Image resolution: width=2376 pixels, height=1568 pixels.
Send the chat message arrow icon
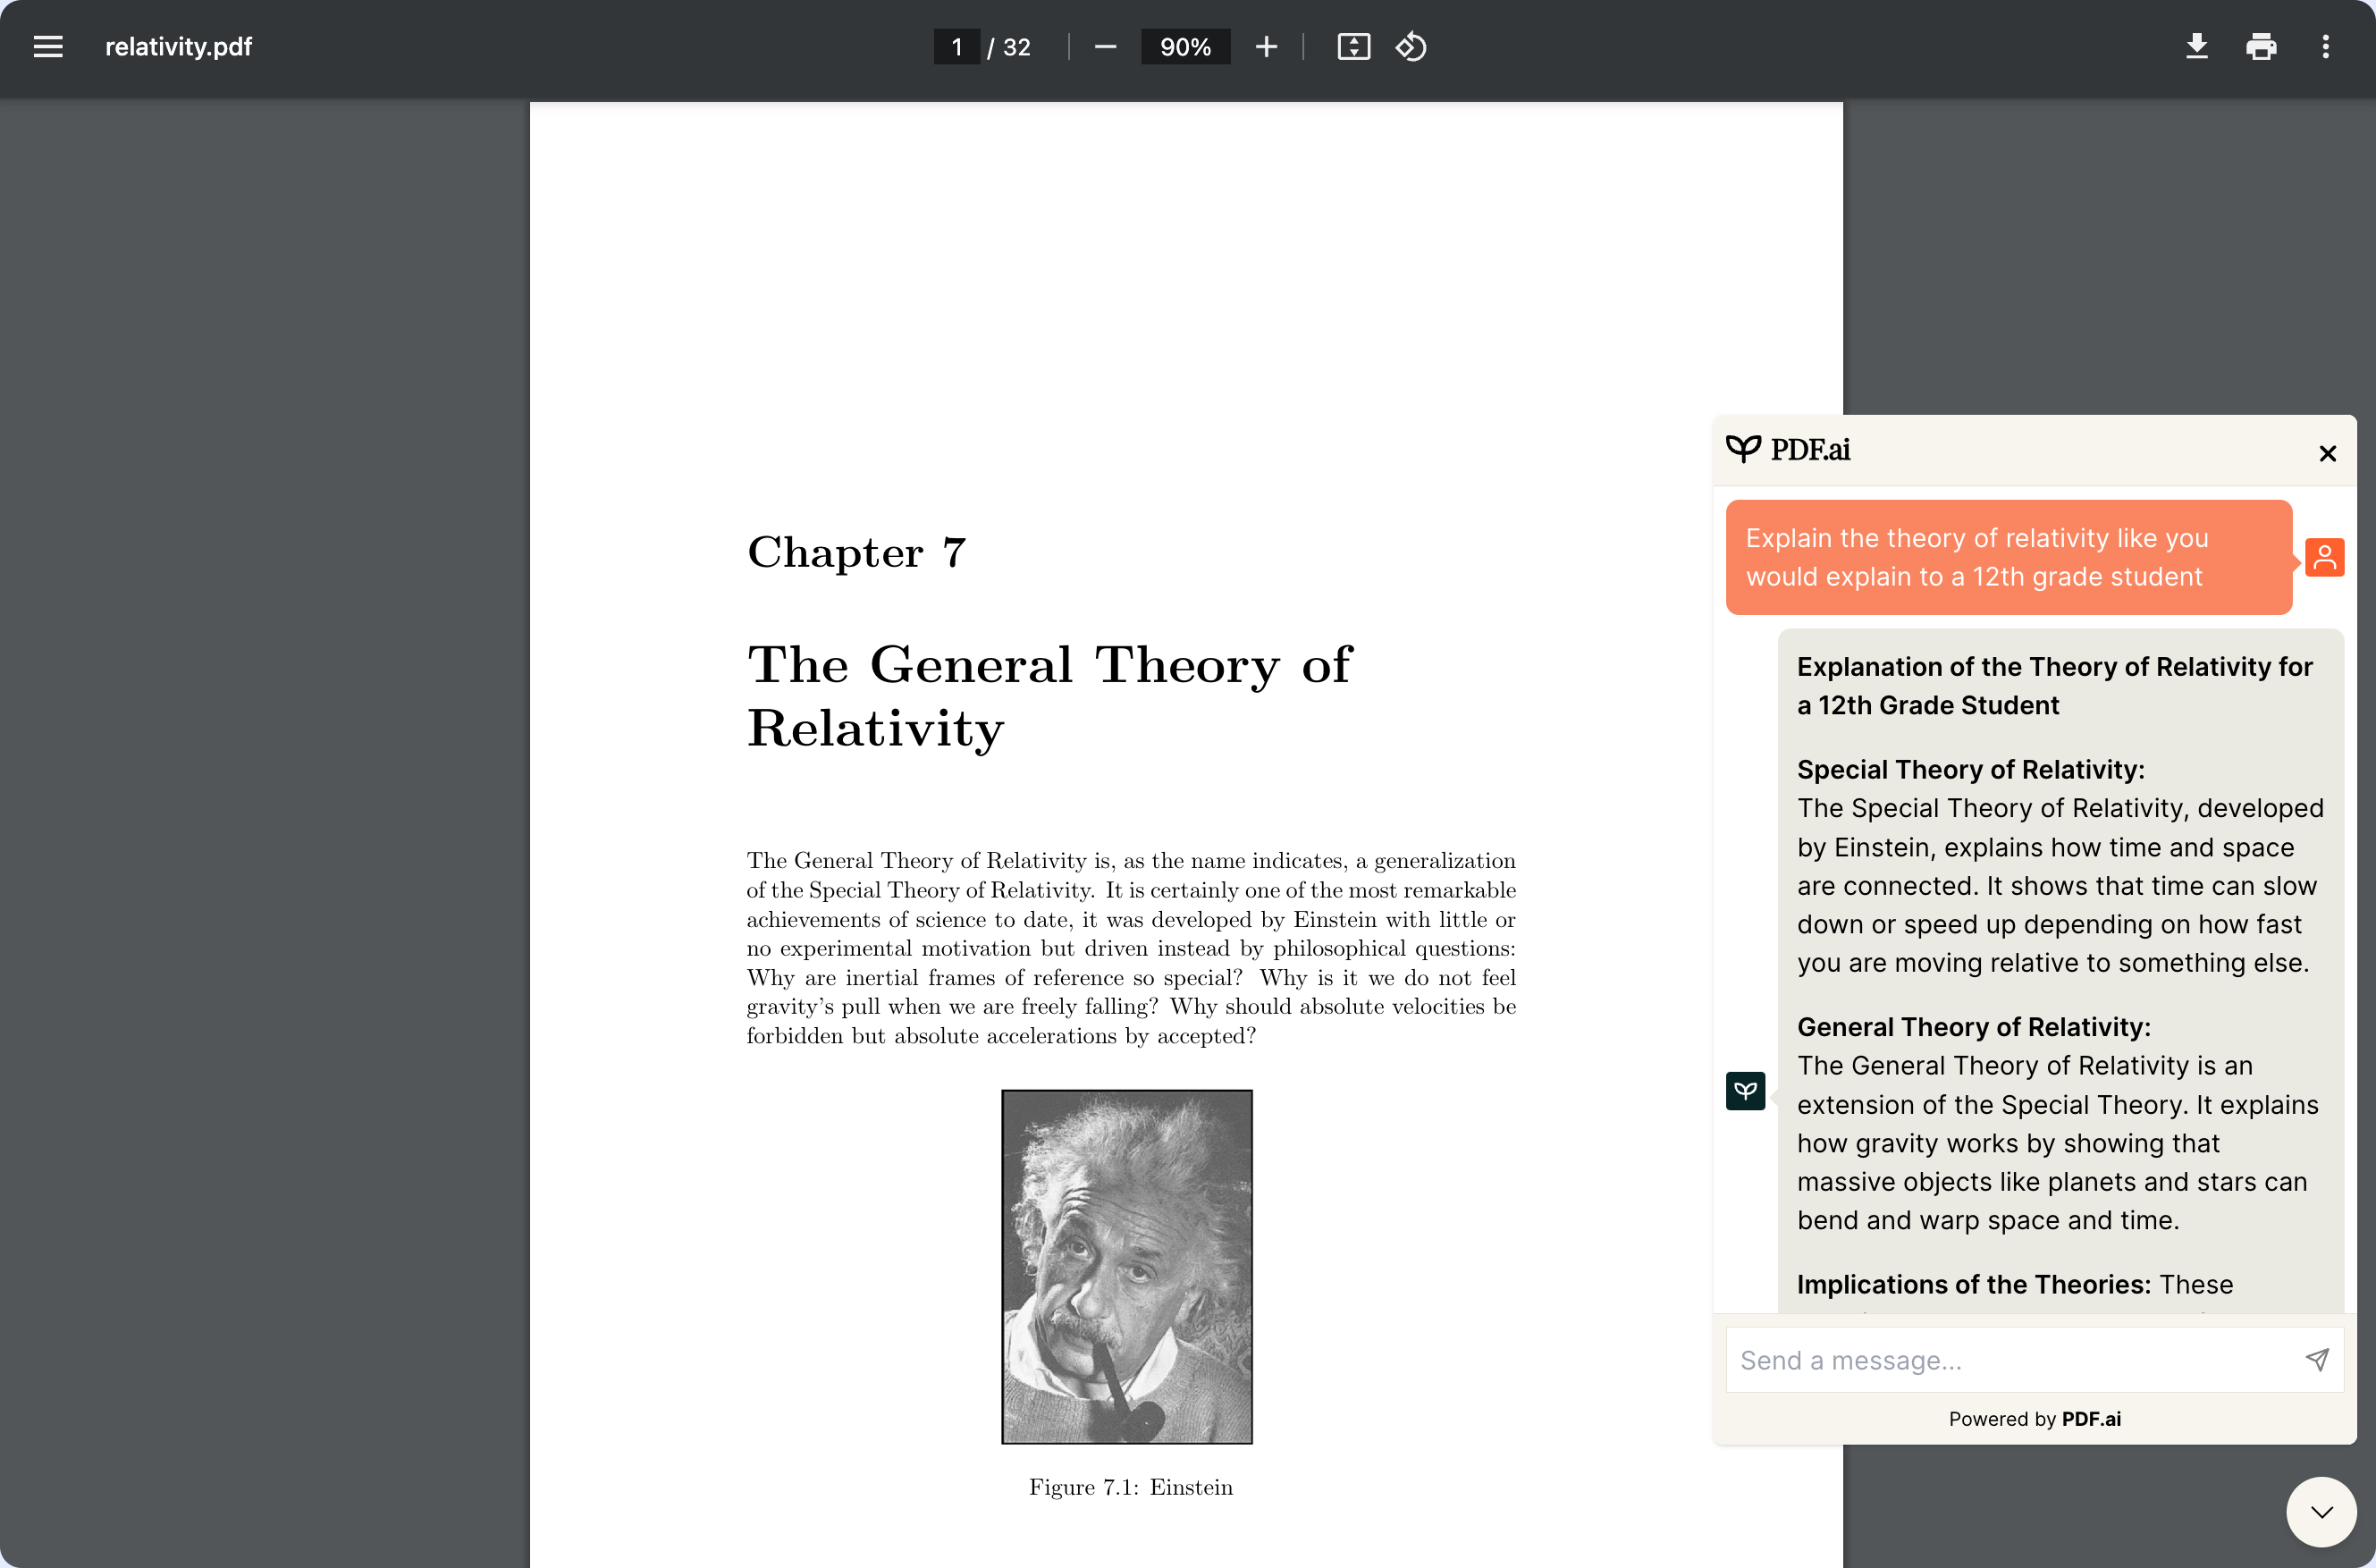(x=2317, y=1359)
